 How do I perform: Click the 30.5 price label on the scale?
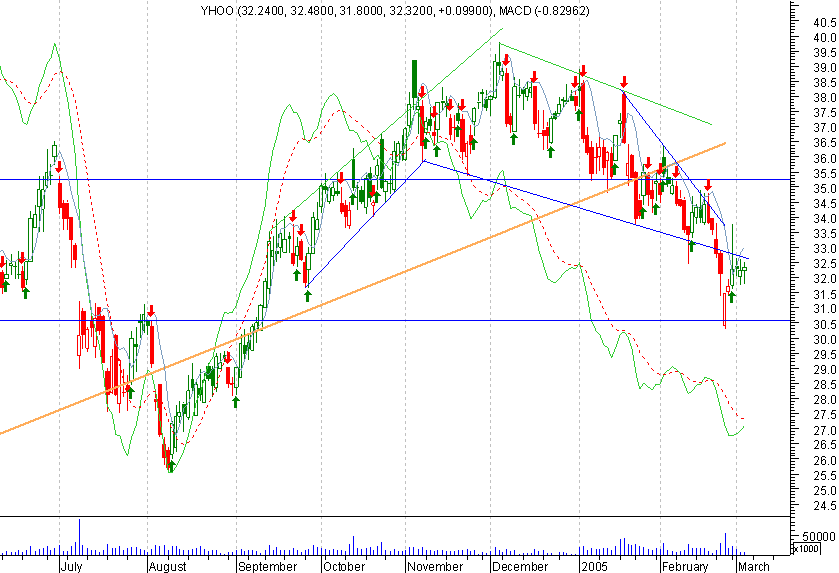[x=825, y=324]
